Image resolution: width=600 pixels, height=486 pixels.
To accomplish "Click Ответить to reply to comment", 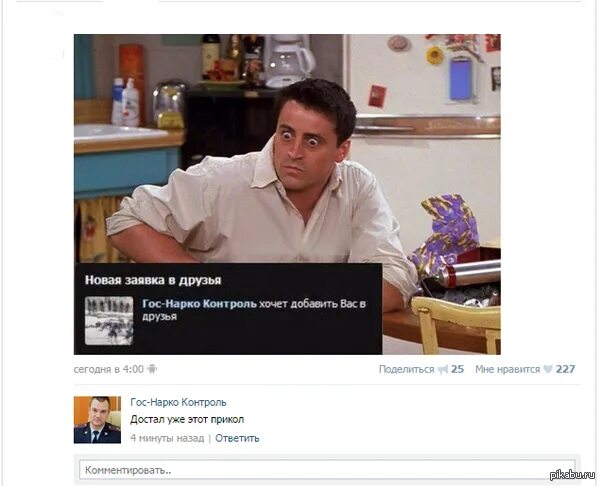I will (237, 438).
